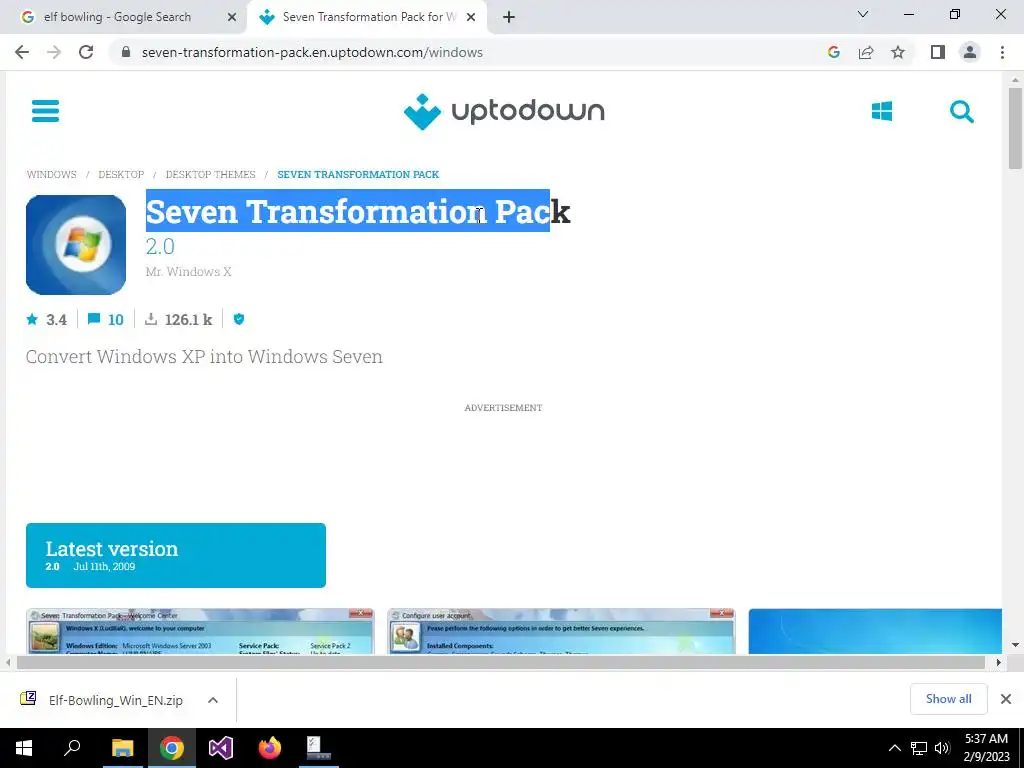Click the address bar URL
Screen dimensions: 1024x768
tap(312, 52)
